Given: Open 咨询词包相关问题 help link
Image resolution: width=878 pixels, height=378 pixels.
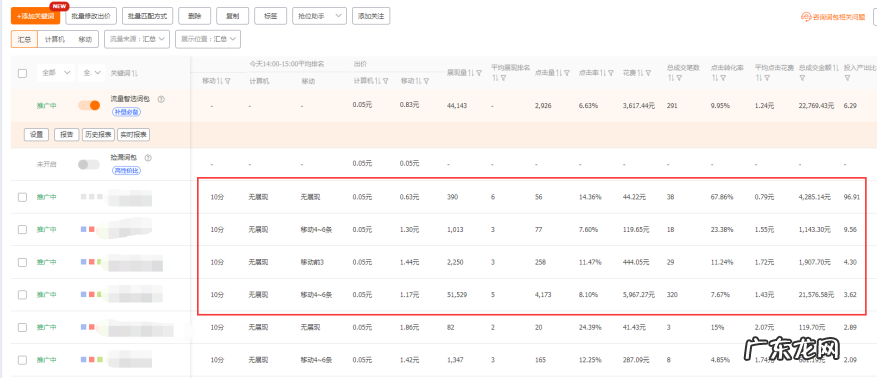Looking at the screenshot, I should click(x=838, y=17).
